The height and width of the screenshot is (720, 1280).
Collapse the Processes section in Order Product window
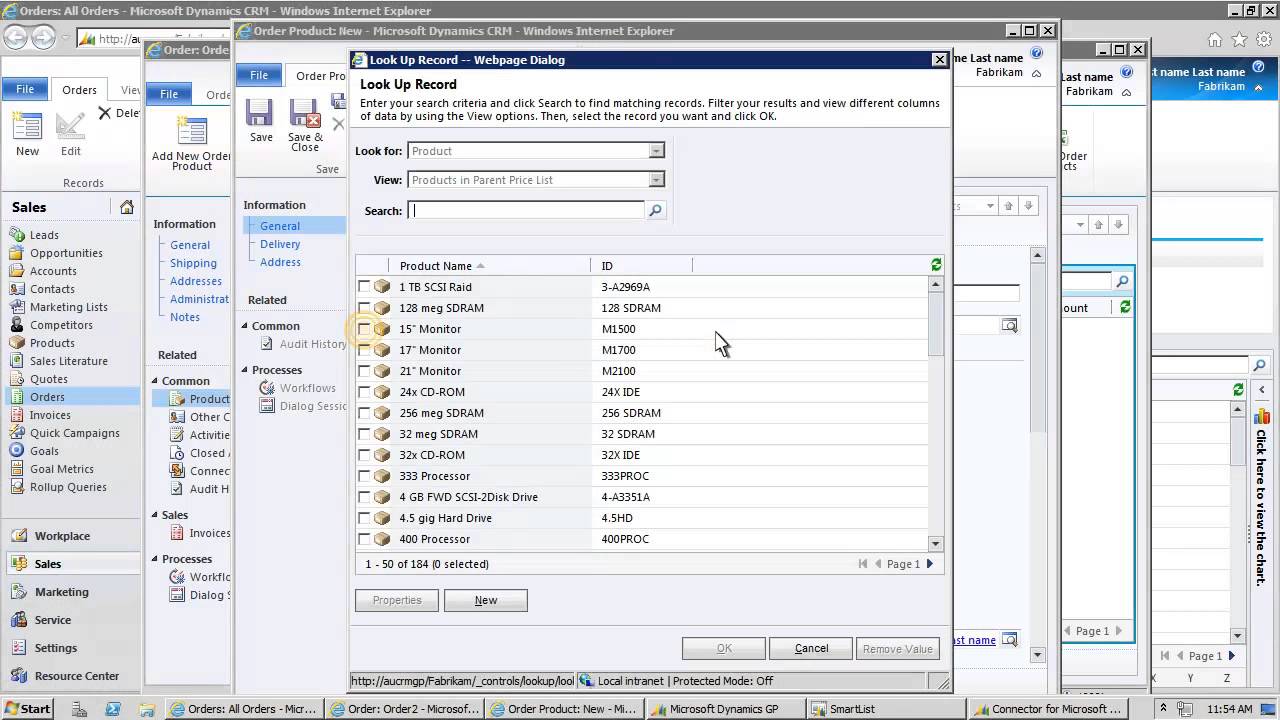click(x=245, y=370)
